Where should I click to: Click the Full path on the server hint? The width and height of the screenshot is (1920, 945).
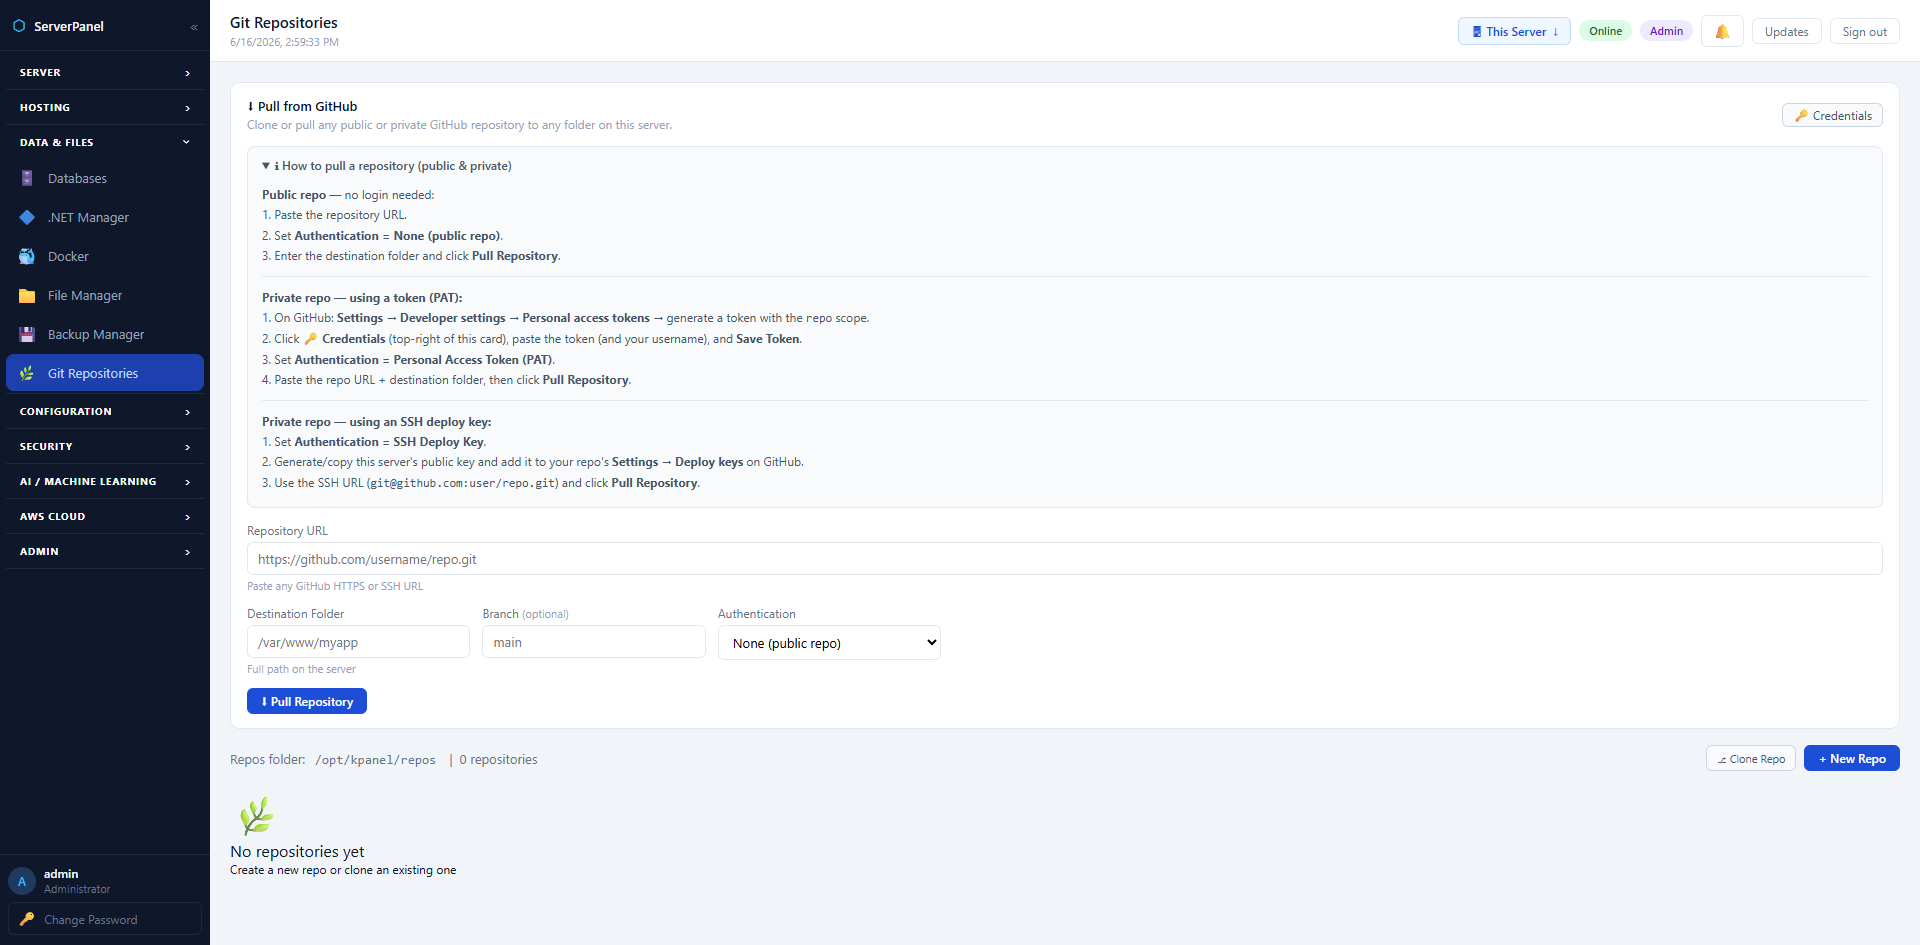point(301,669)
